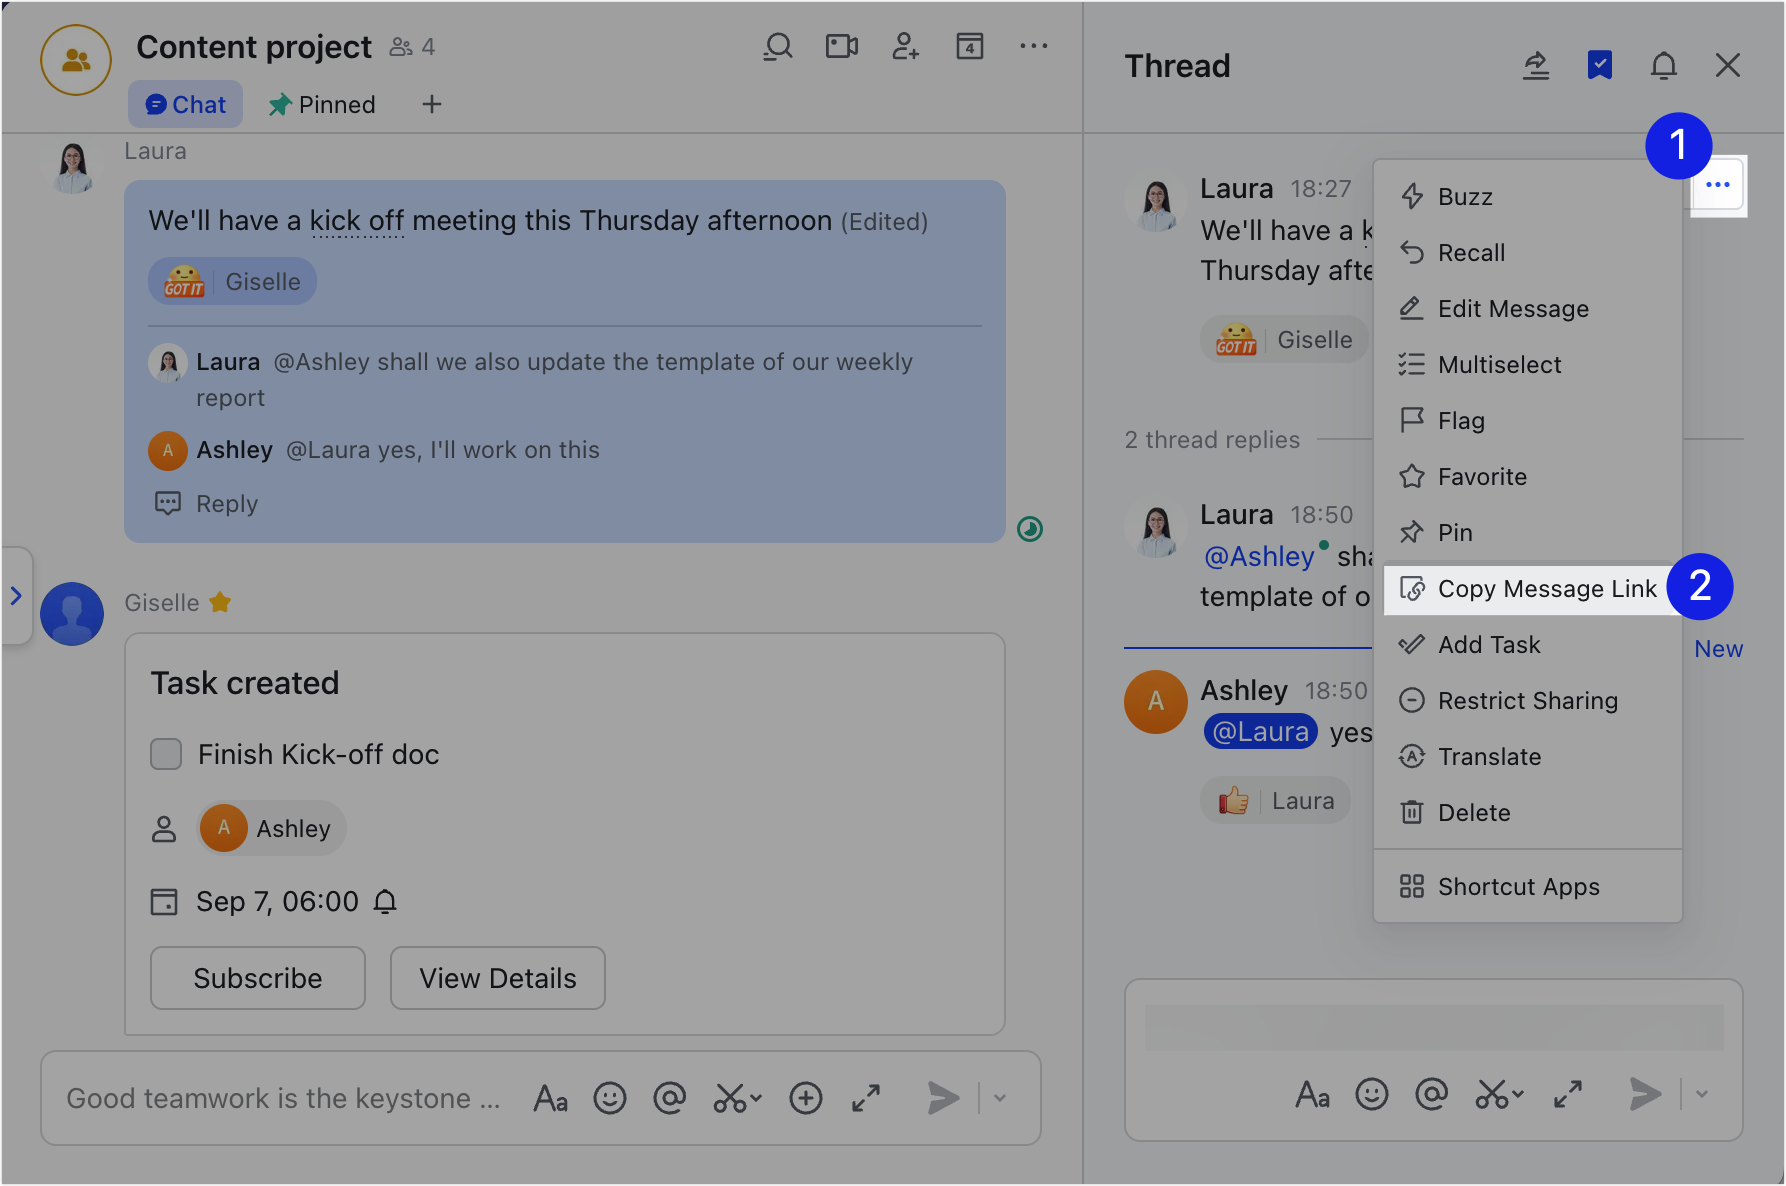Click the View Details button

tap(498, 978)
